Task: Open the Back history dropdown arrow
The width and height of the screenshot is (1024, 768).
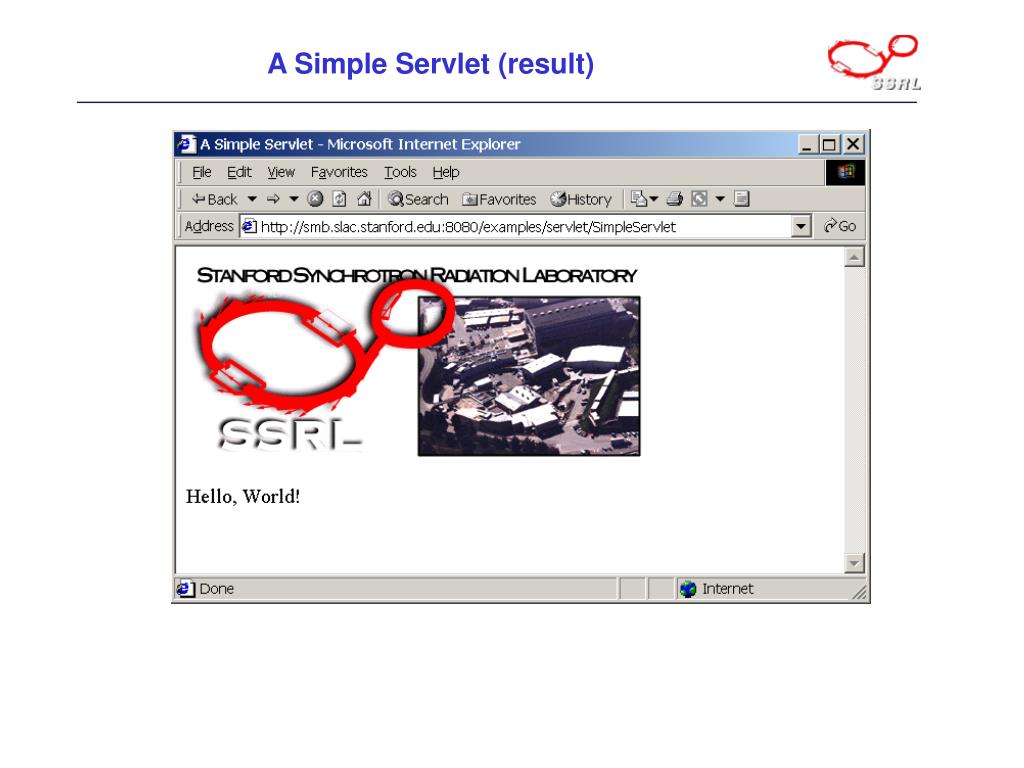Action: point(252,199)
